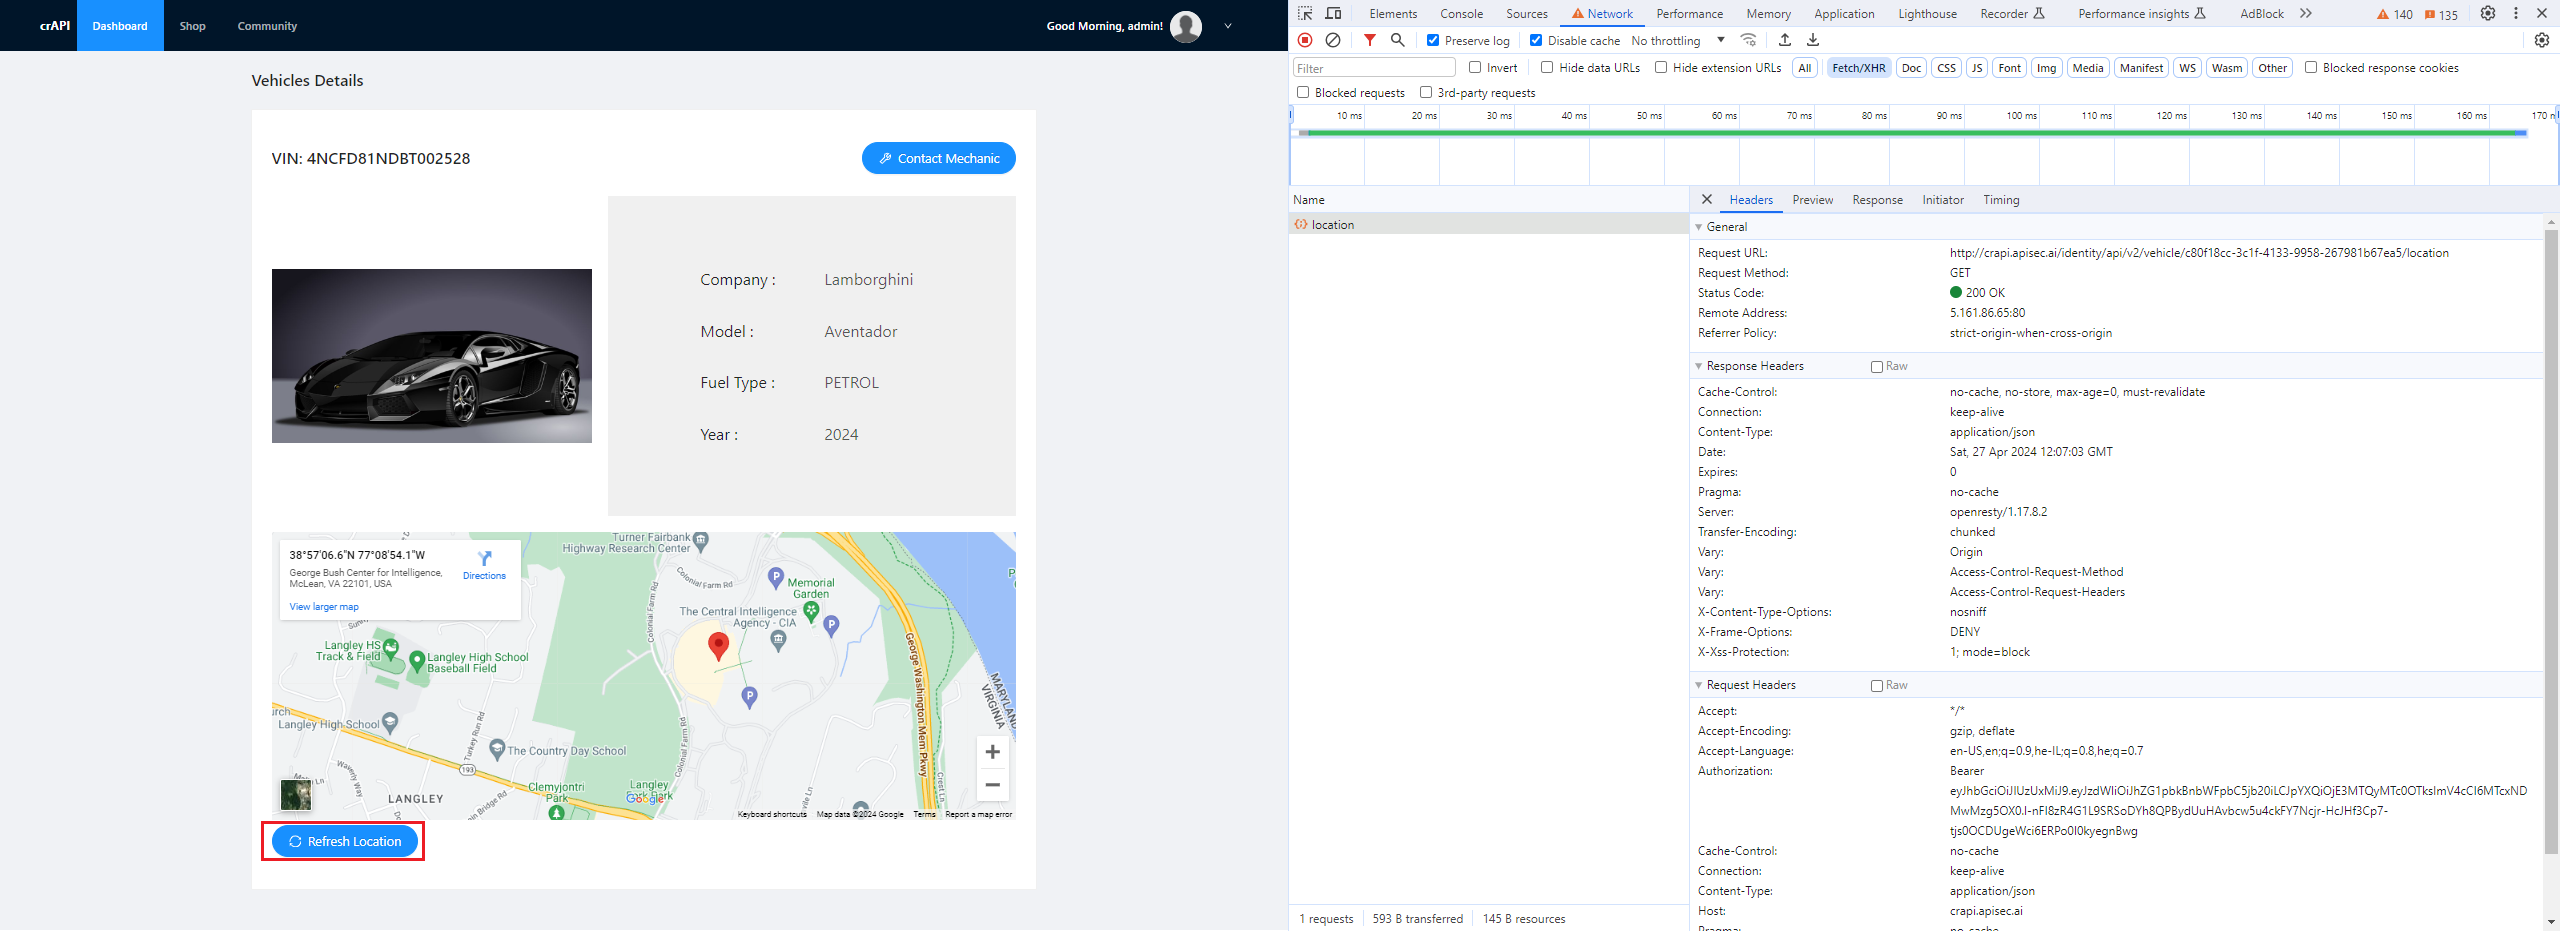Zoom out on the map
This screenshot has height=931, width=2560.
click(x=992, y=784)
